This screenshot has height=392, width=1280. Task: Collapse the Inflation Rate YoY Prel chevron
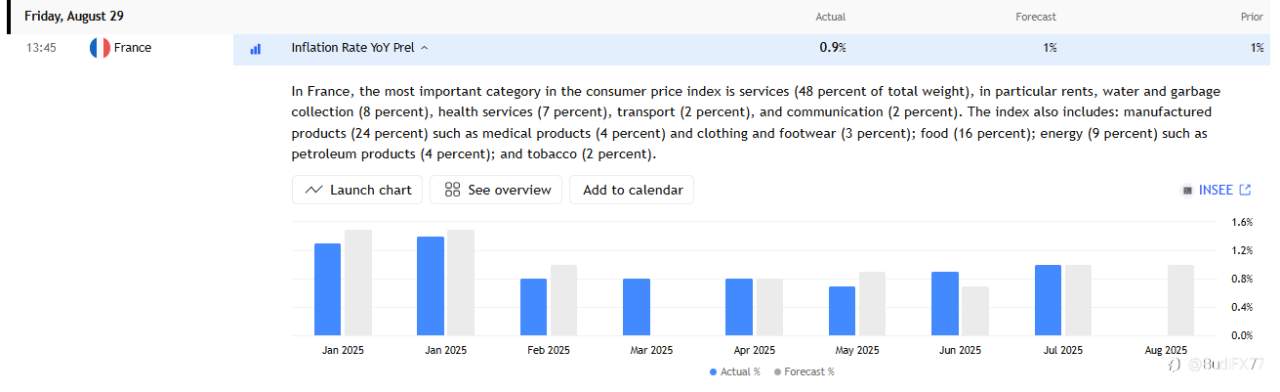coord(424,48)
